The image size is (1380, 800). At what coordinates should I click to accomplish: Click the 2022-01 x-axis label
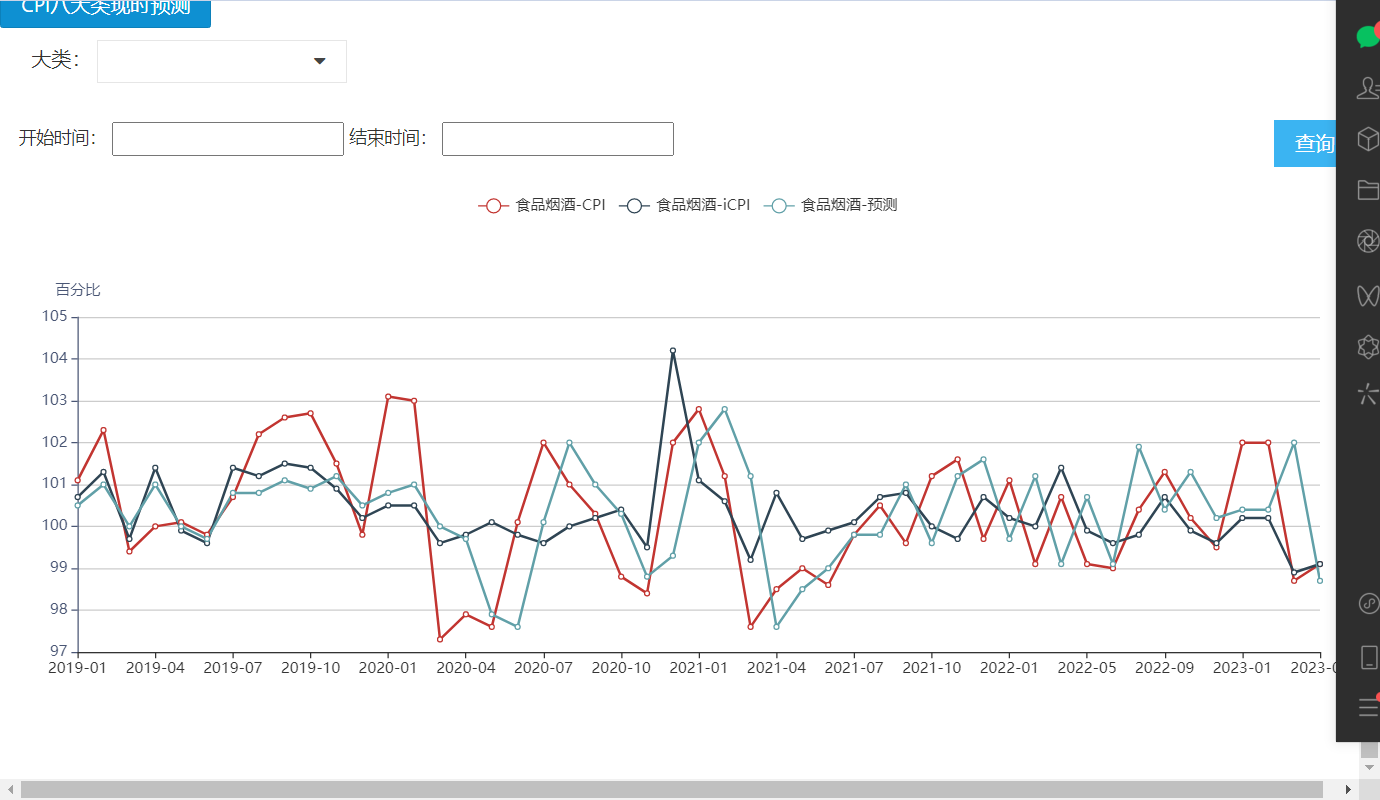1010,667
